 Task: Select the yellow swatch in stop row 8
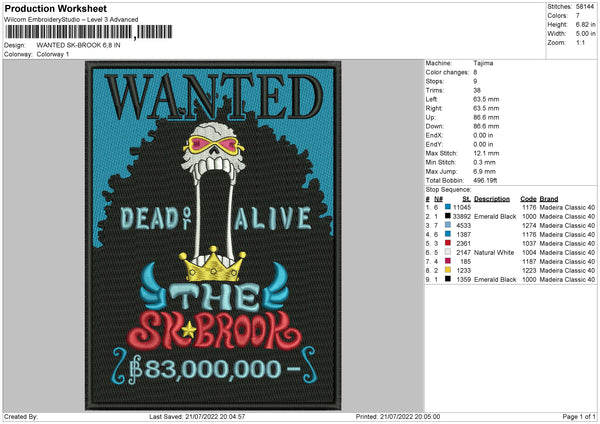click(448, 270)
